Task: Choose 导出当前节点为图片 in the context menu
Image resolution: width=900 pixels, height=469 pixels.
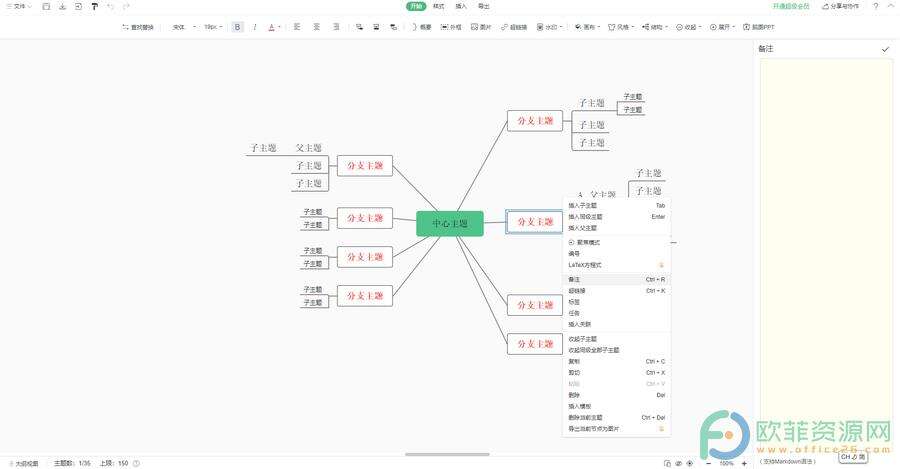Action: coord(616,429)
